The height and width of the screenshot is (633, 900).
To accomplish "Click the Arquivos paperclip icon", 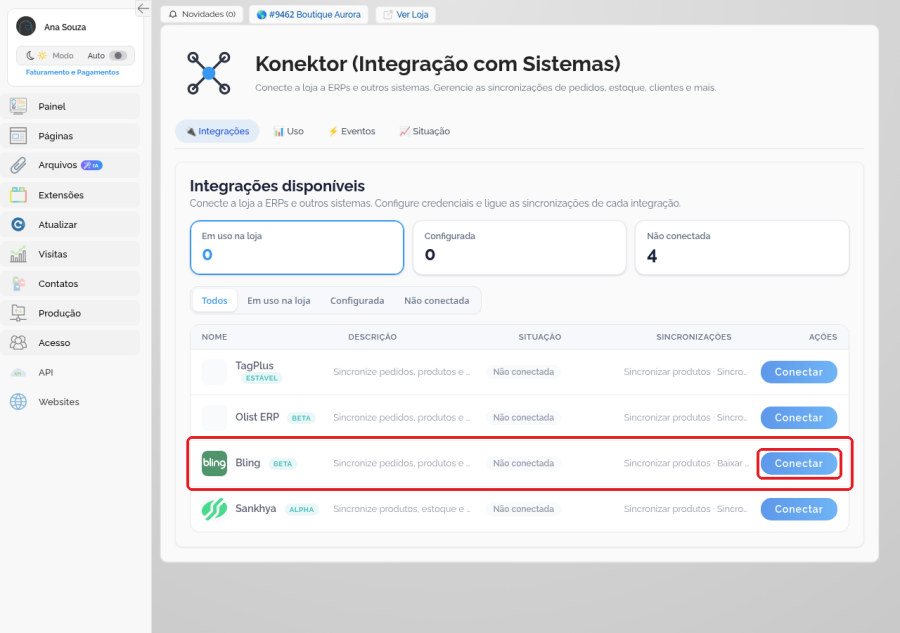I will click(x=18, y=165).
